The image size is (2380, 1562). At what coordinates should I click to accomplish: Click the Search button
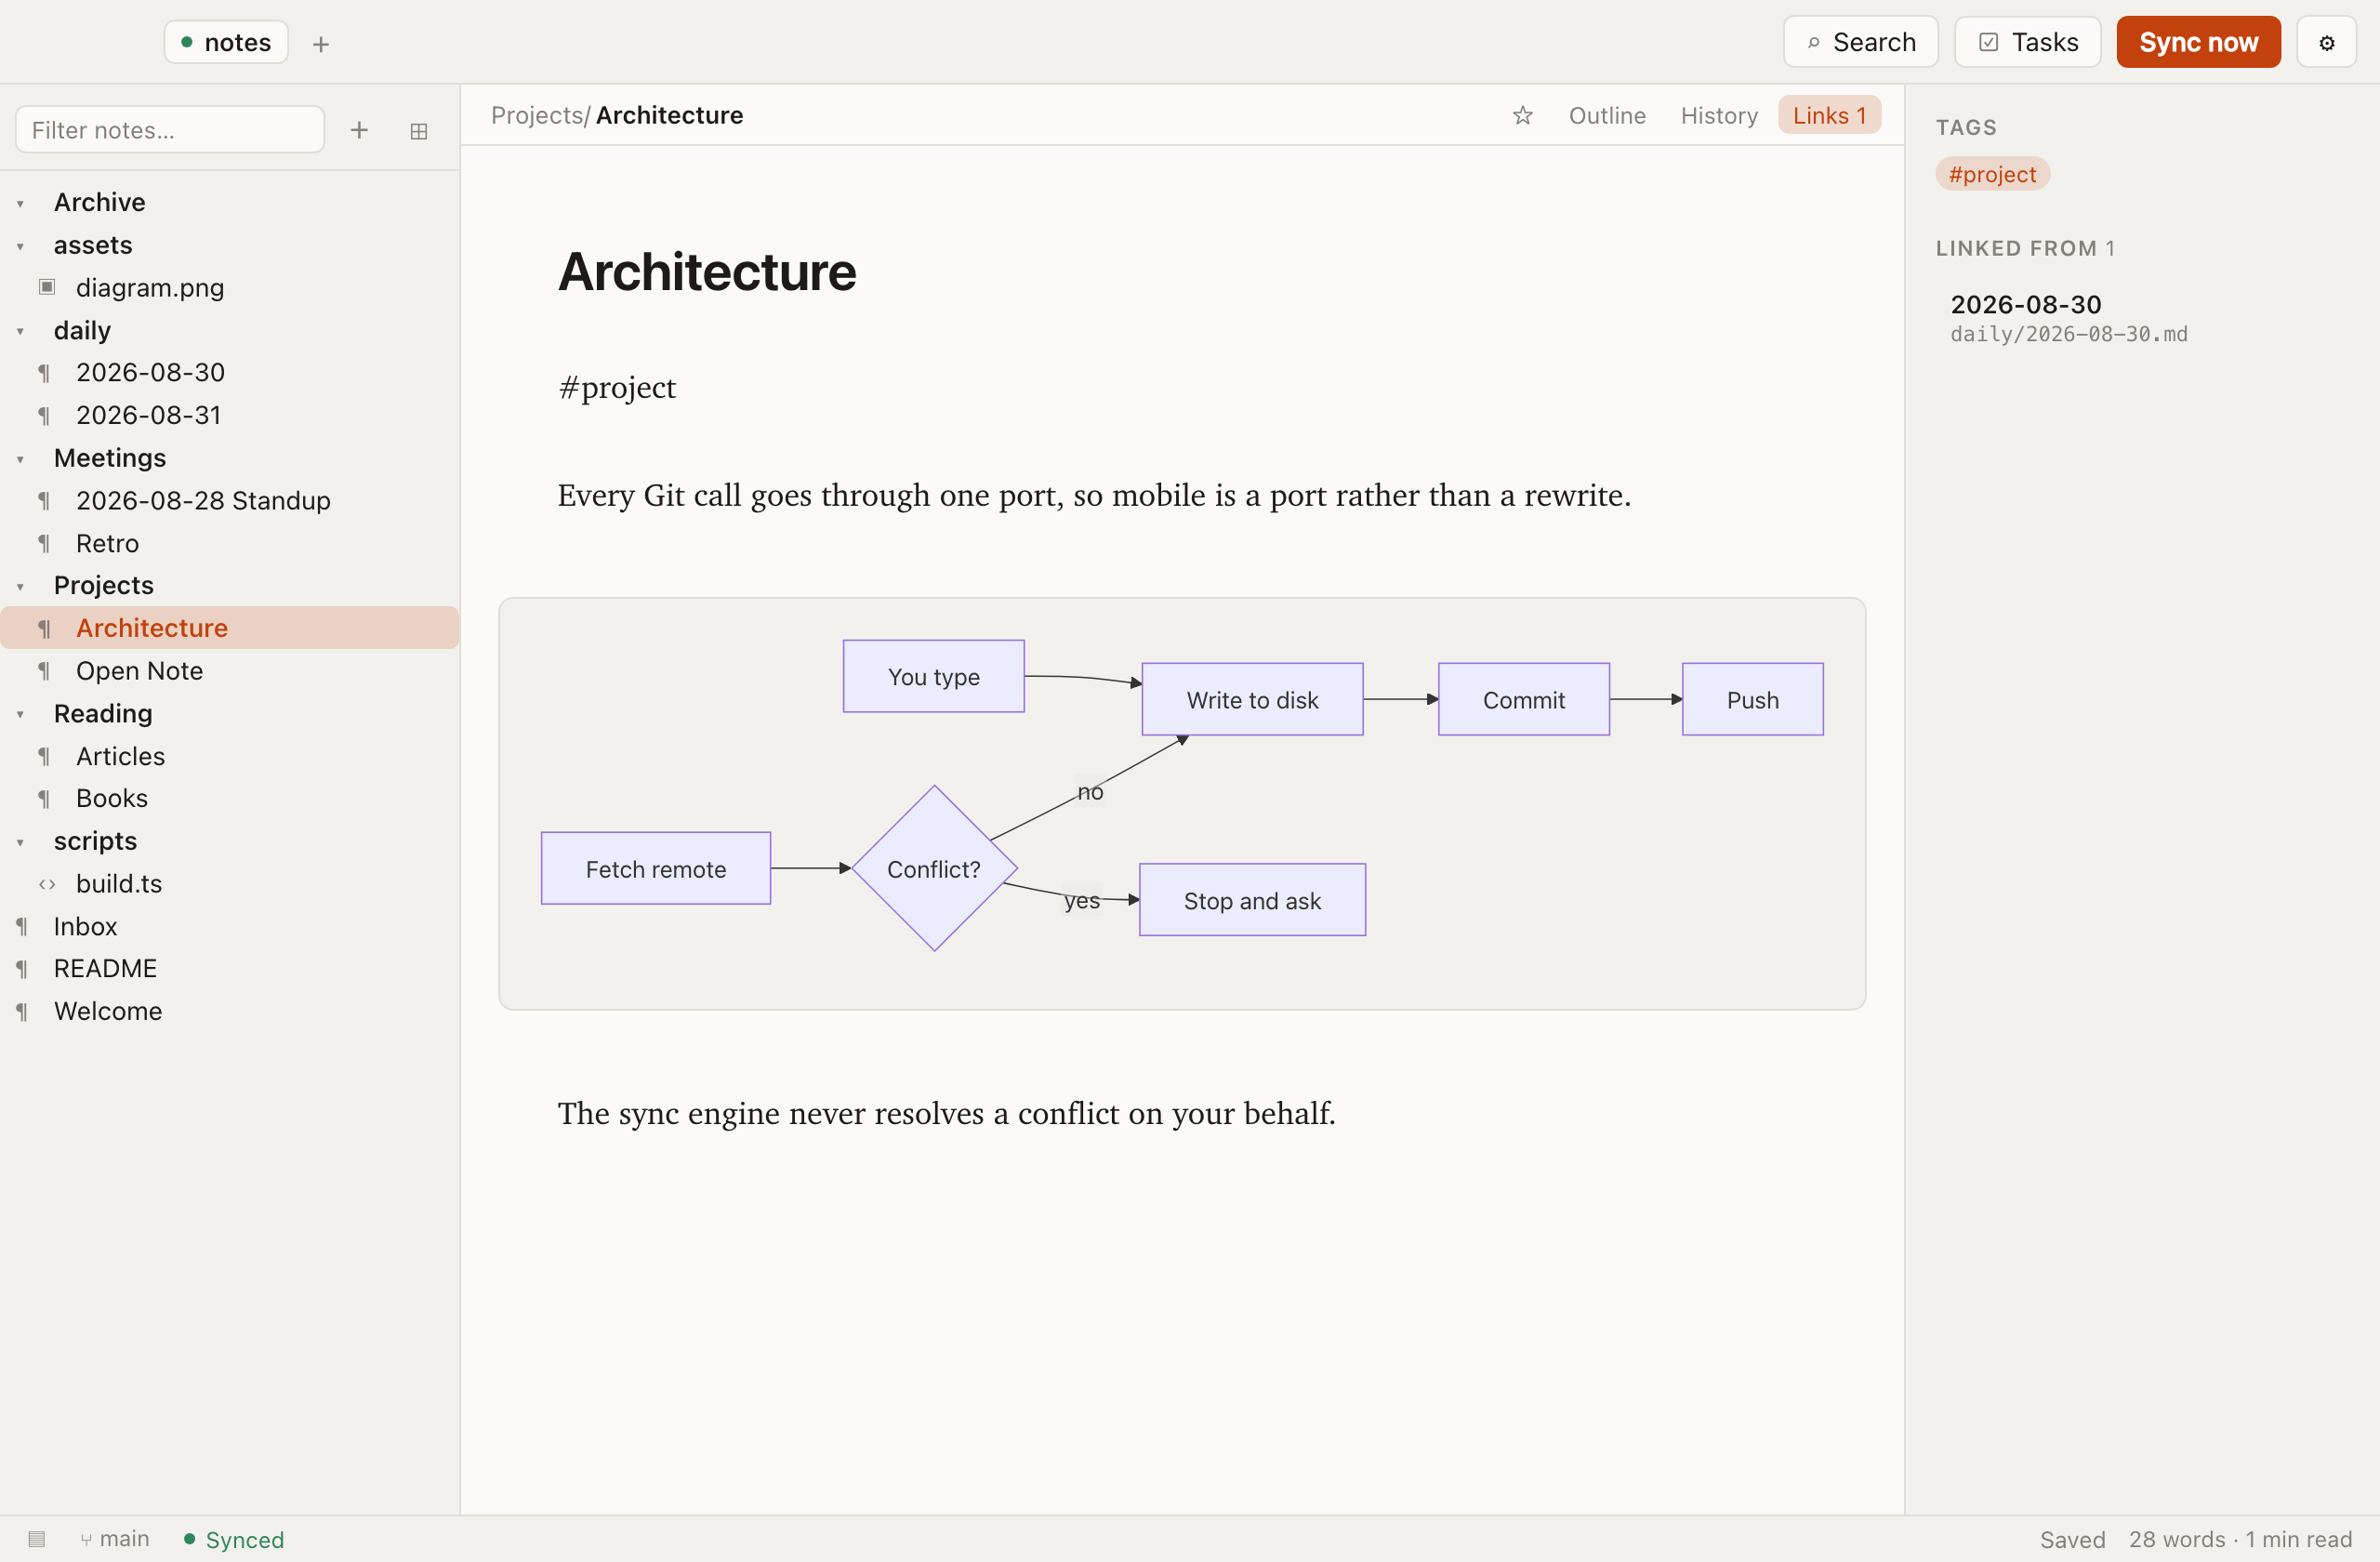1860,42
